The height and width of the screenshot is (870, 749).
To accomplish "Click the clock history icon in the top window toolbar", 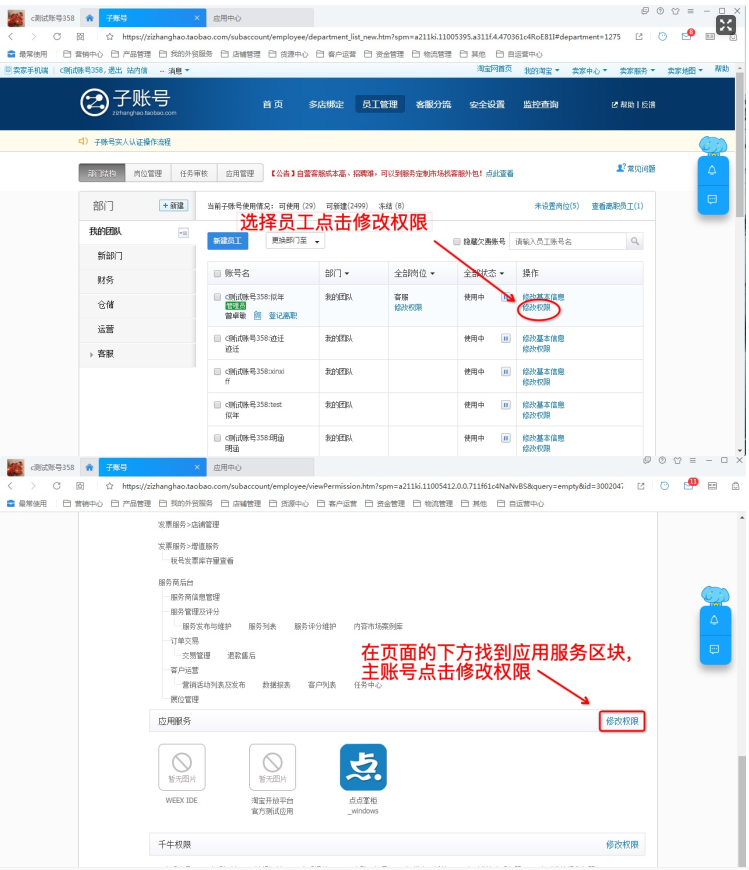I will coord(662,37).
